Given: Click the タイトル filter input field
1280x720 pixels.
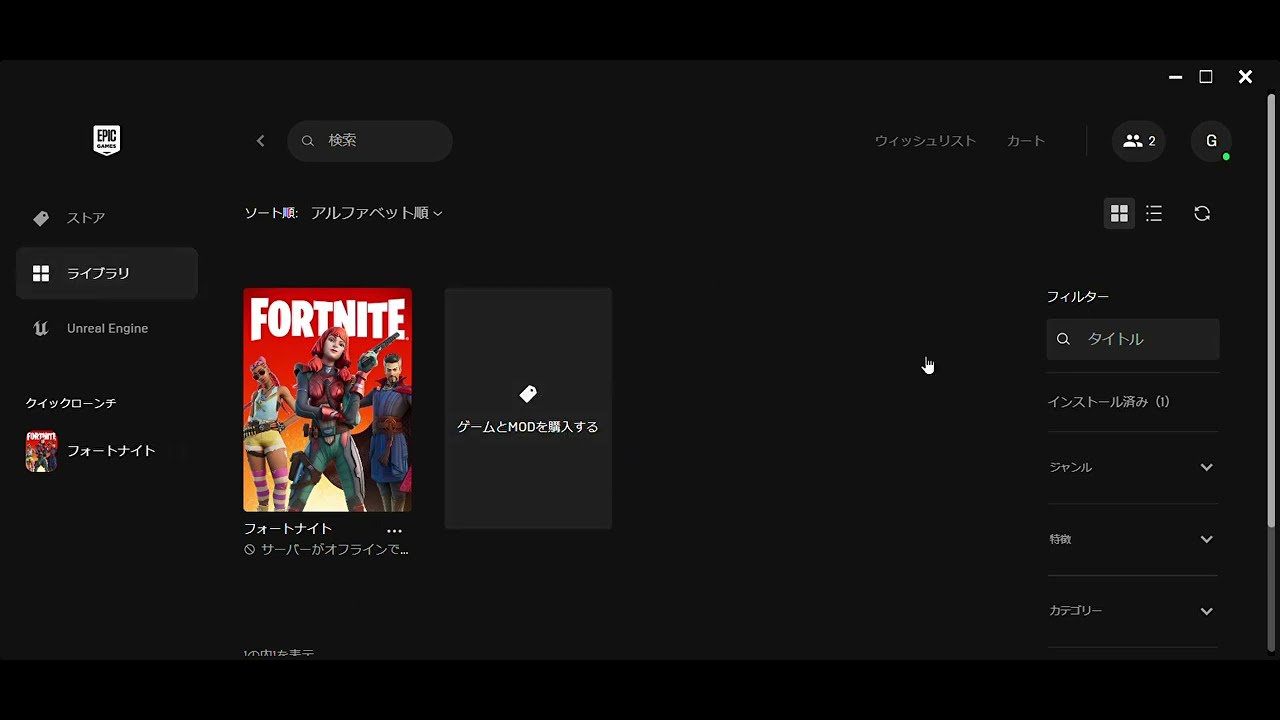Looking at the screenshot, I should pos(1133,339).
